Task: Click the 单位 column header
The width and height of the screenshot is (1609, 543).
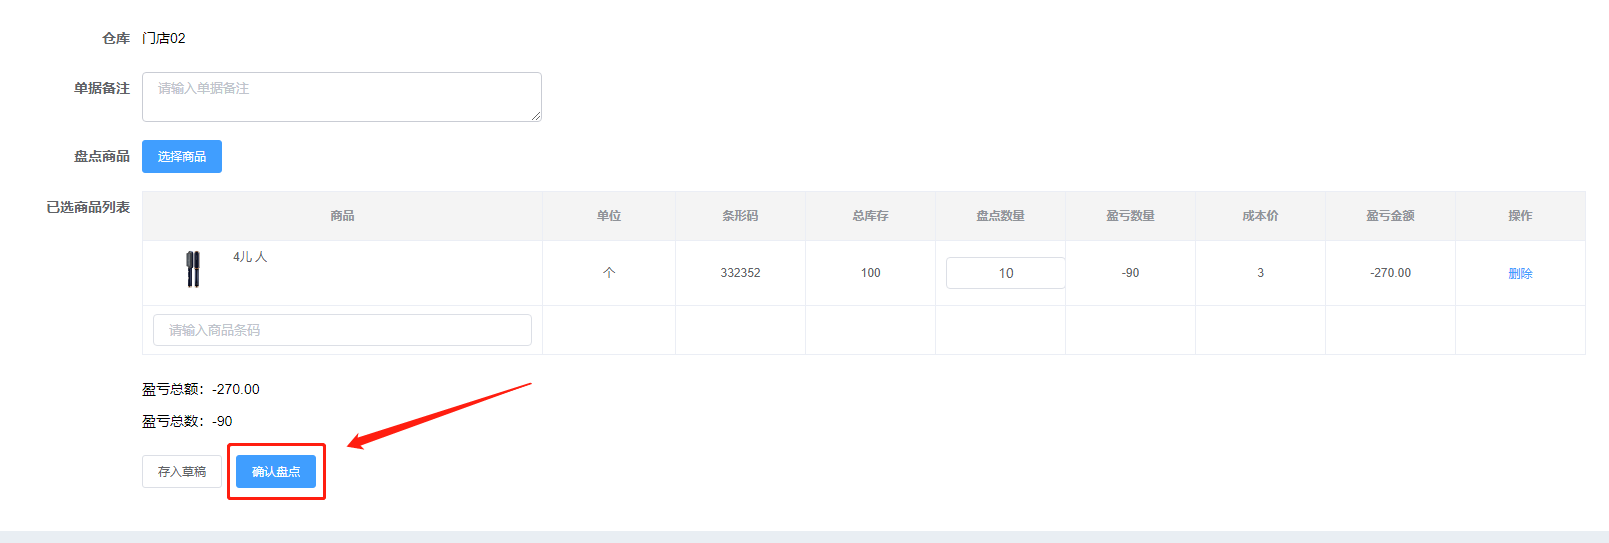Action: click(609, 216)
